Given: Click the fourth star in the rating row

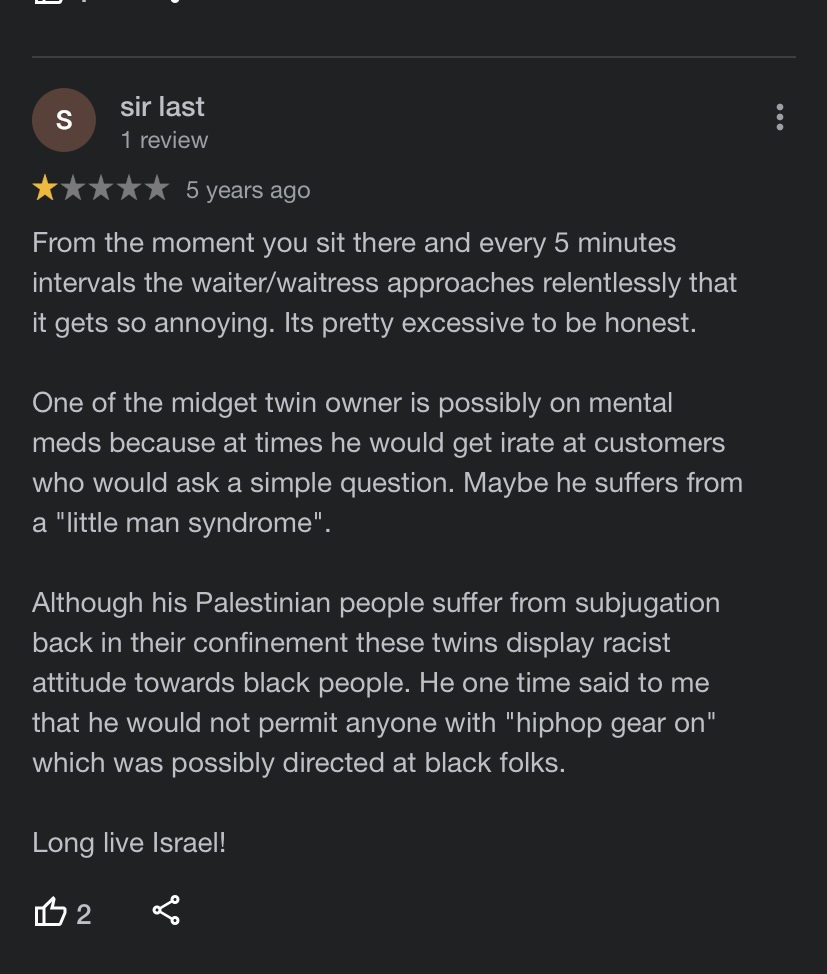Looking at the screenshot, I should [x=129, y=189].
